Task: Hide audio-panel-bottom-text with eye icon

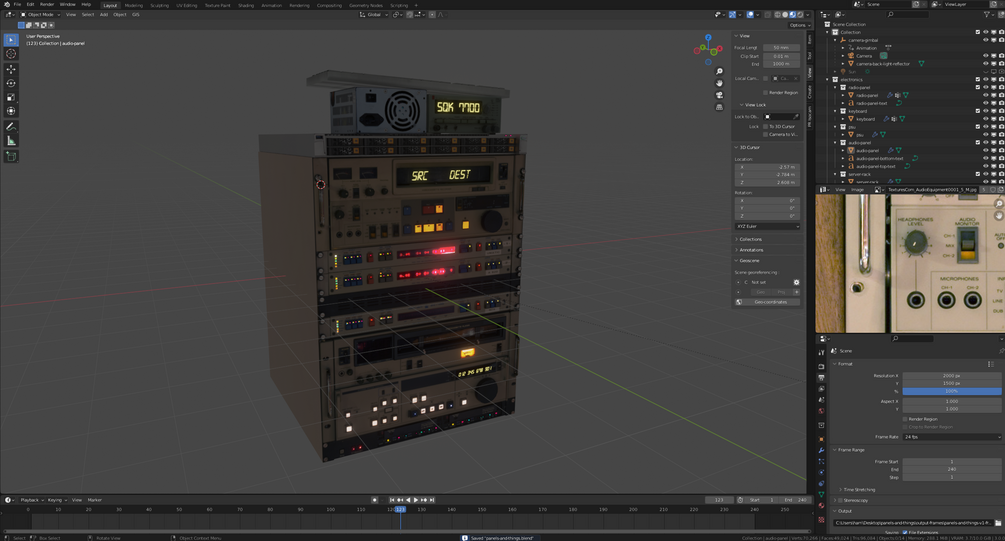Action: 986,158
